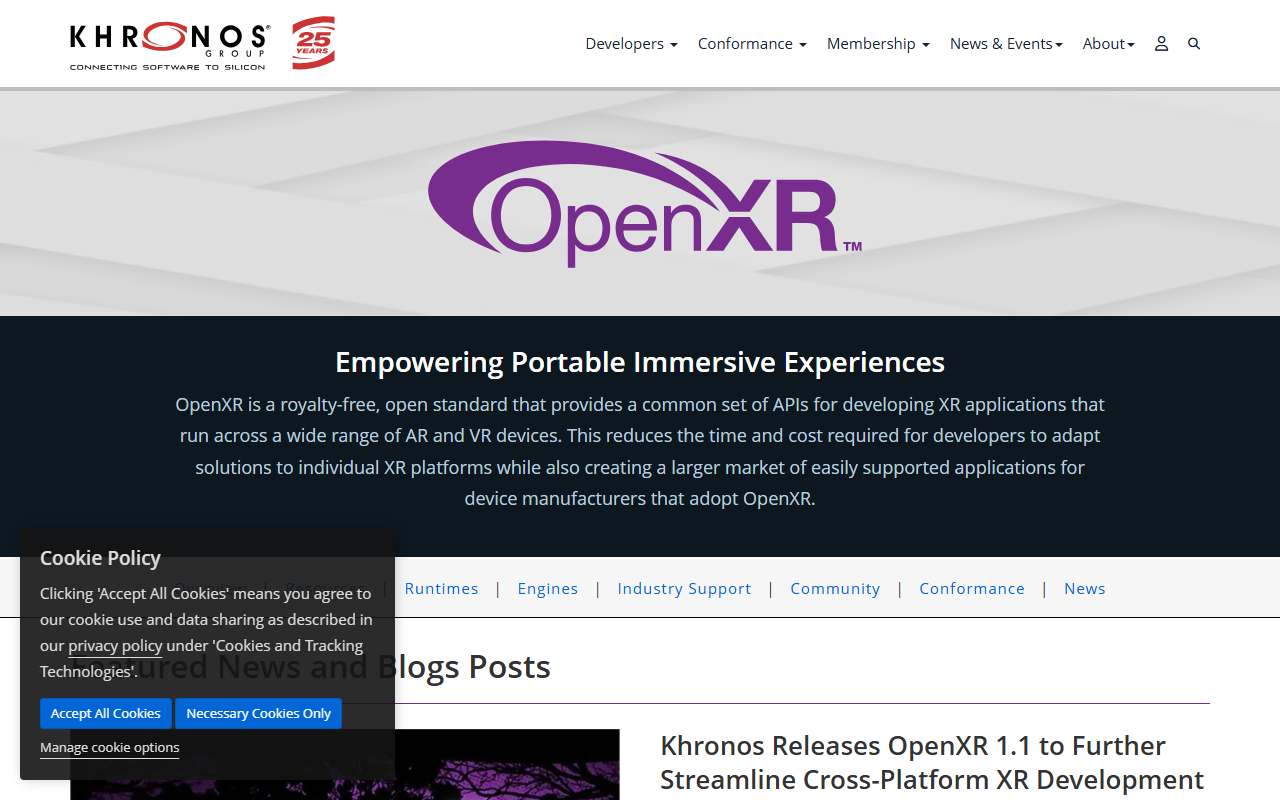Viewport: 1280px width, 800px height.
Task: Go to the Runtimes section tab
Action: point(441,589)
